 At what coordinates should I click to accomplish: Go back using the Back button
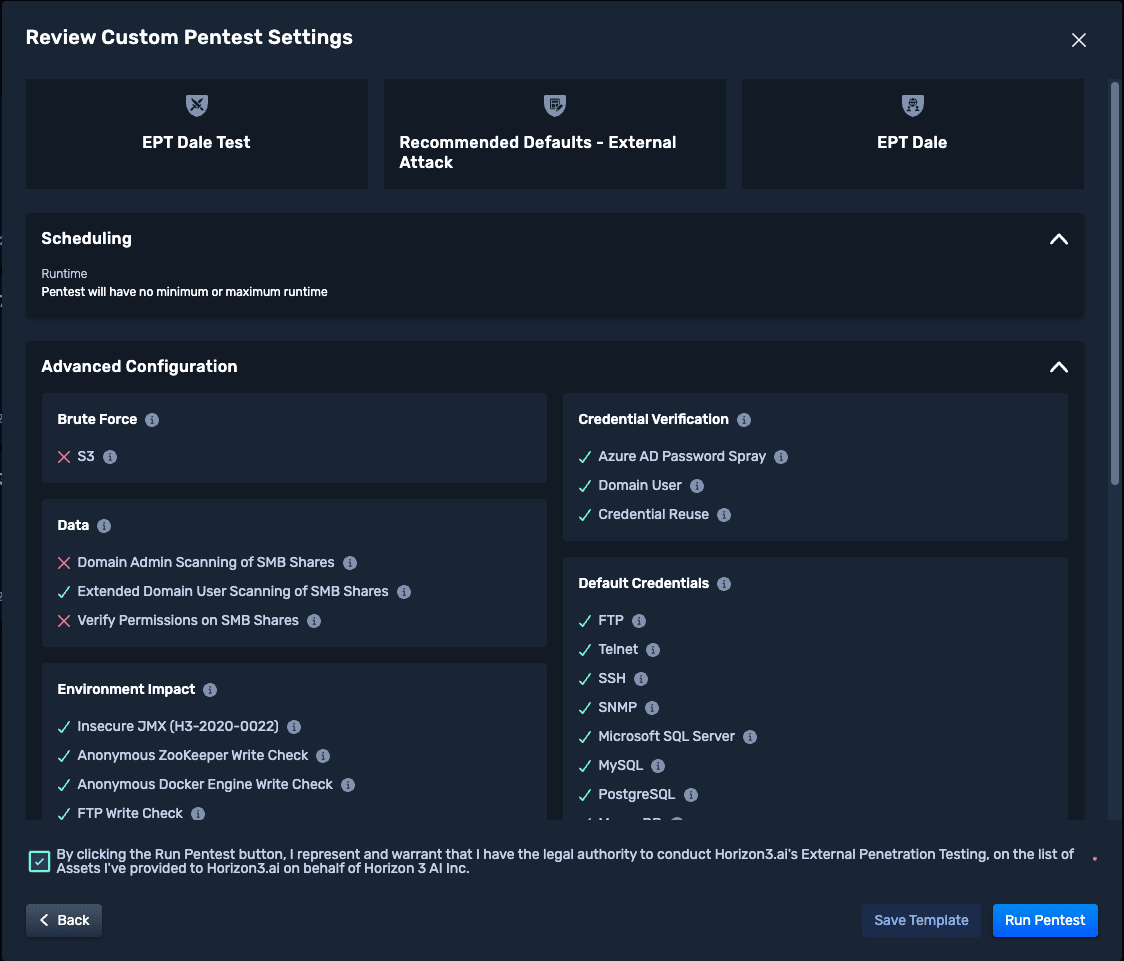(64, 920)
